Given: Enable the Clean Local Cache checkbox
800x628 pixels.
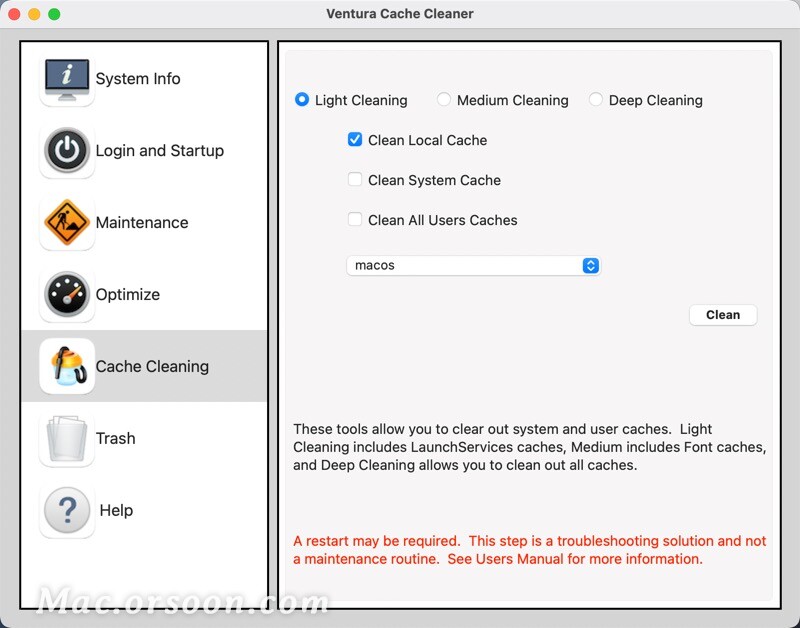Looking at the screenshot, I should pyautogui.click(x=355, y=140).
